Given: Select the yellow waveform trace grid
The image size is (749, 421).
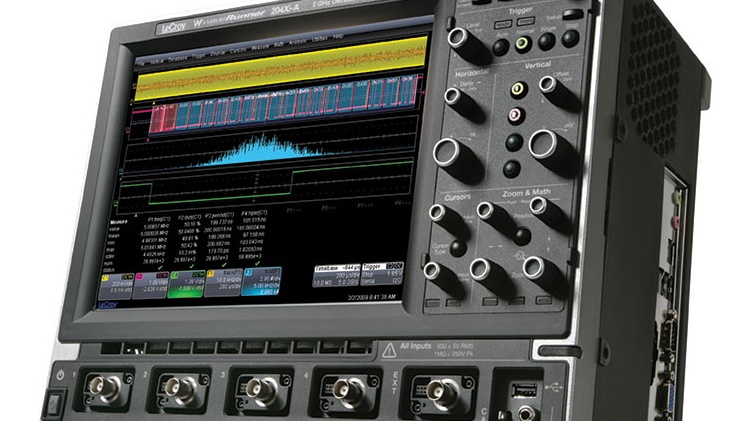Looking at the screenshot, I should point(280,68).
